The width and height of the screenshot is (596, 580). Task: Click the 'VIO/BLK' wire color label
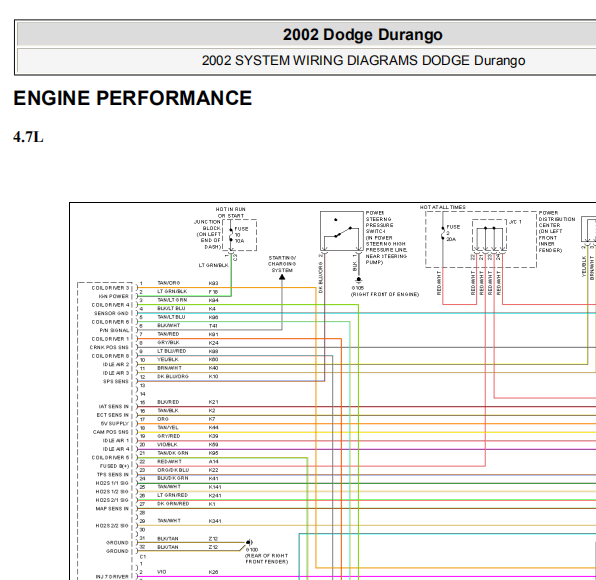click(x=167, y=445)
